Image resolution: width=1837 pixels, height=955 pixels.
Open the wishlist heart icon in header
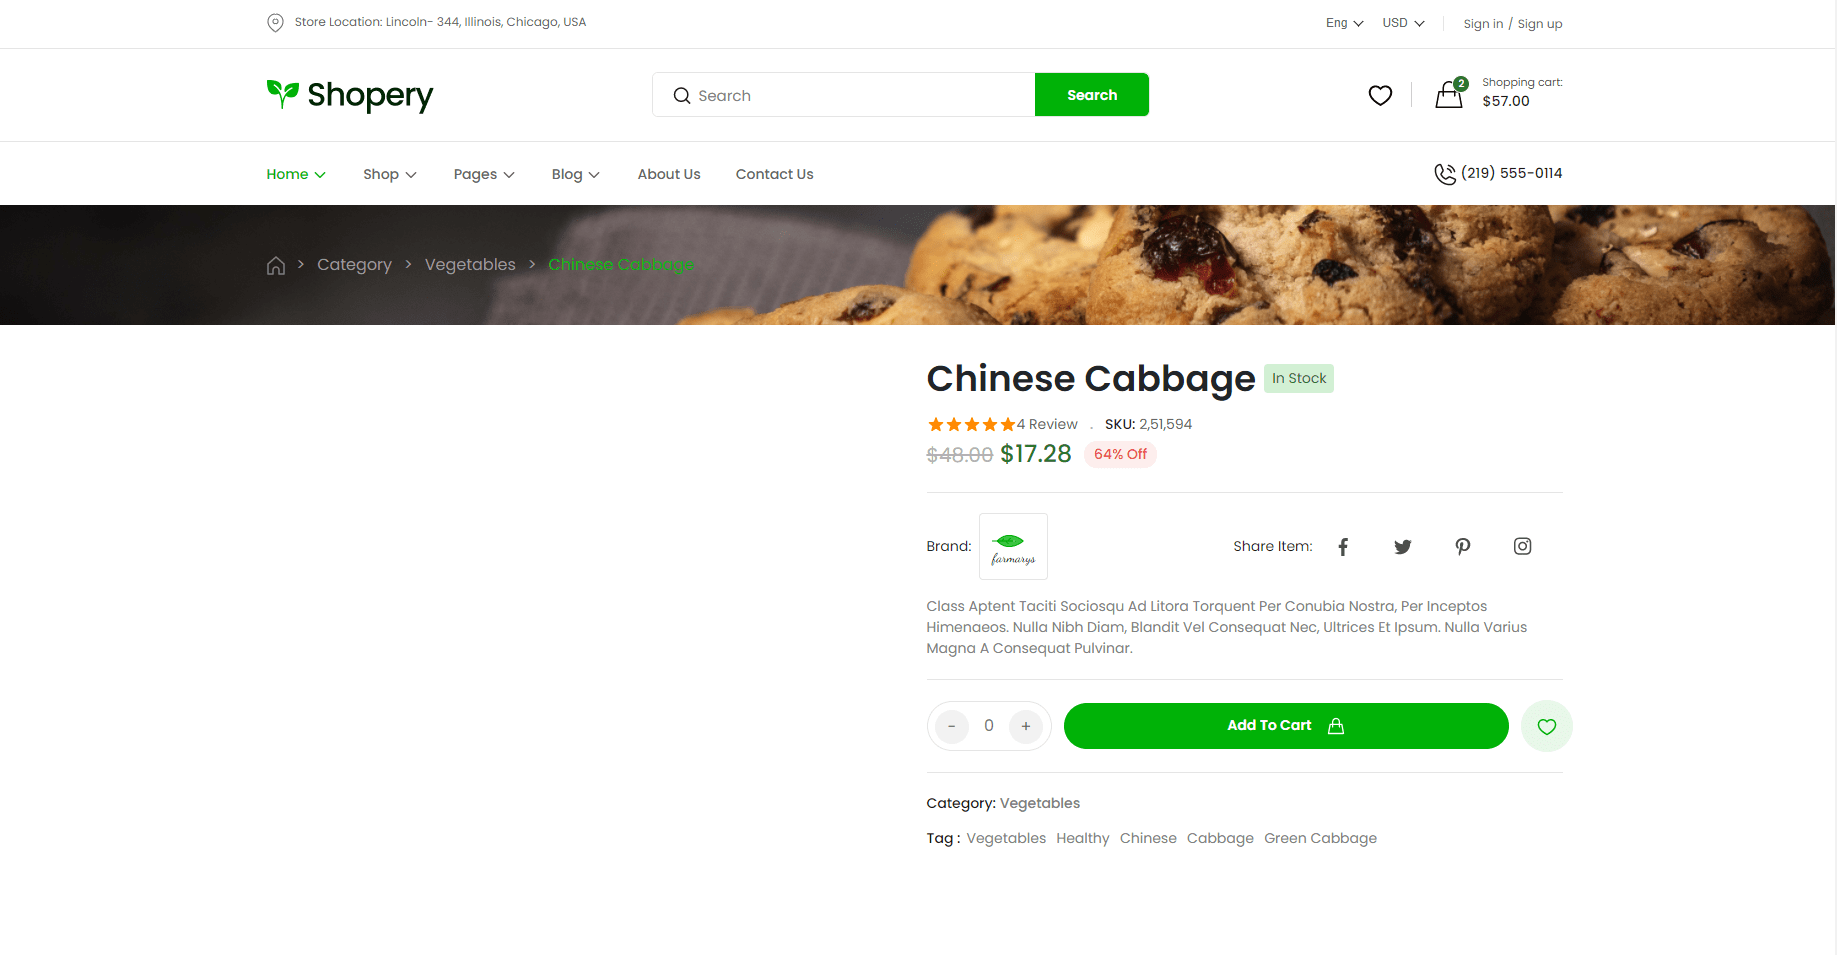tap(1380, 95)
